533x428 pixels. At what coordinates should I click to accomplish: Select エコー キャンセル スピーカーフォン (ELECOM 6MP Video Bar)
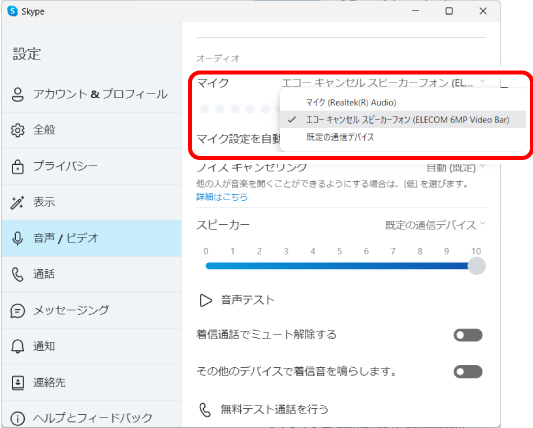(x=403, y=120)
